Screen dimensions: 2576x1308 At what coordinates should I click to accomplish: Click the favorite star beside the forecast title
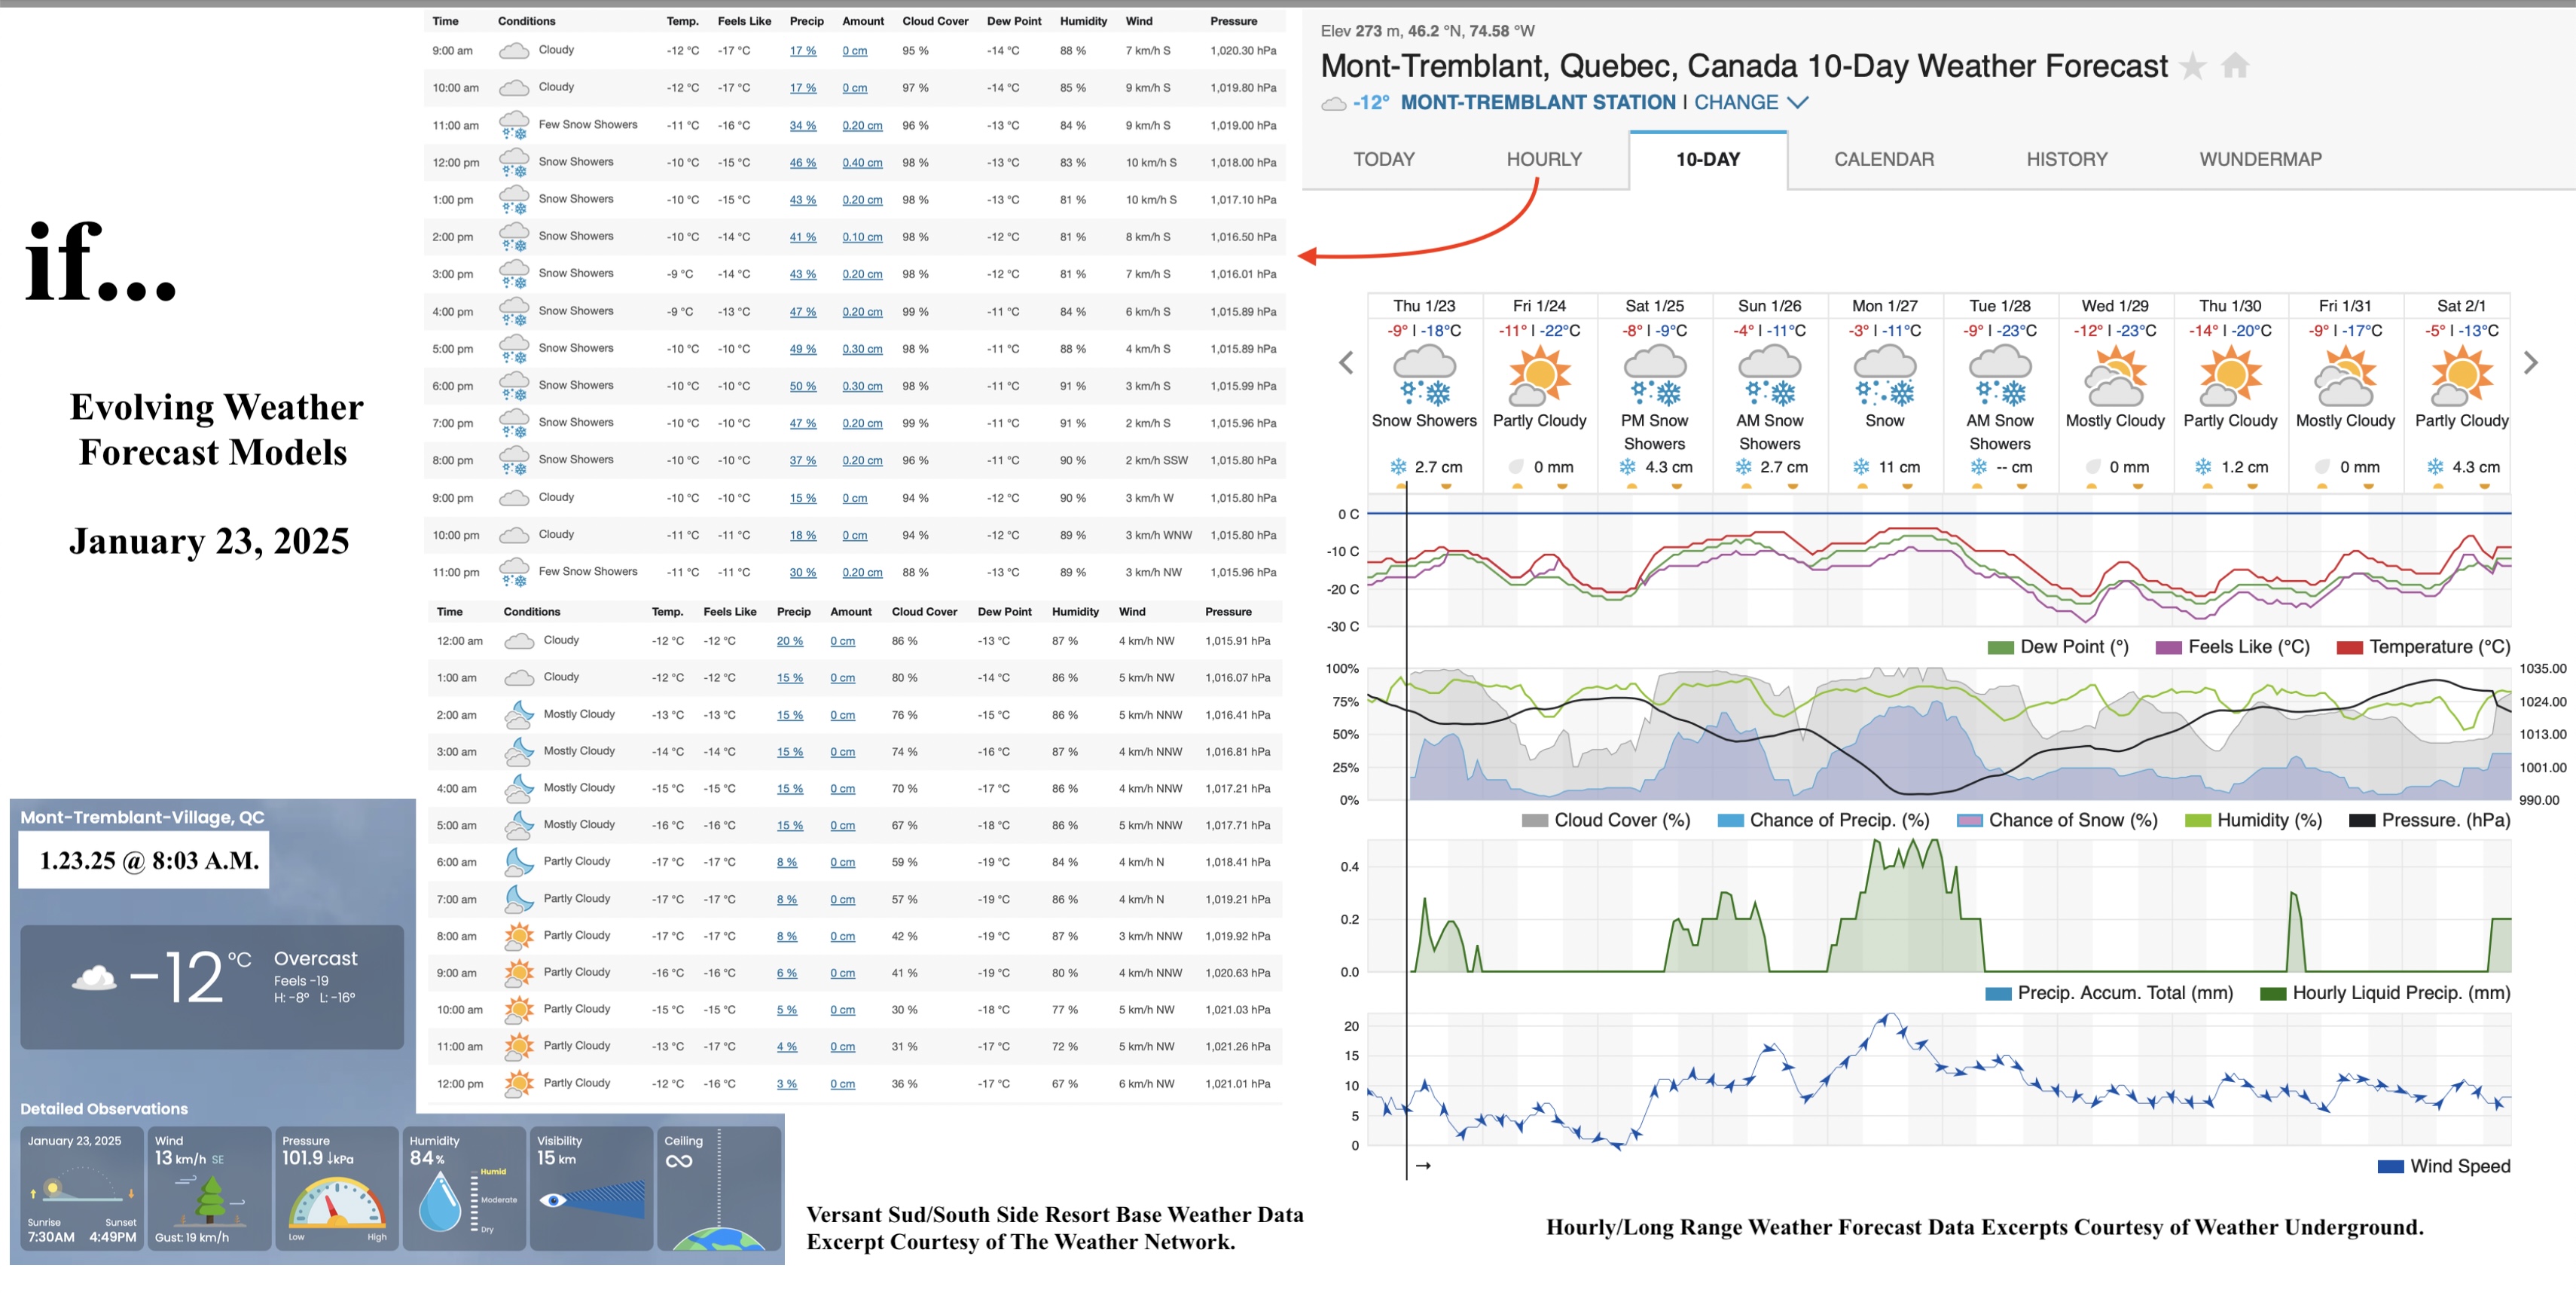2191,67
